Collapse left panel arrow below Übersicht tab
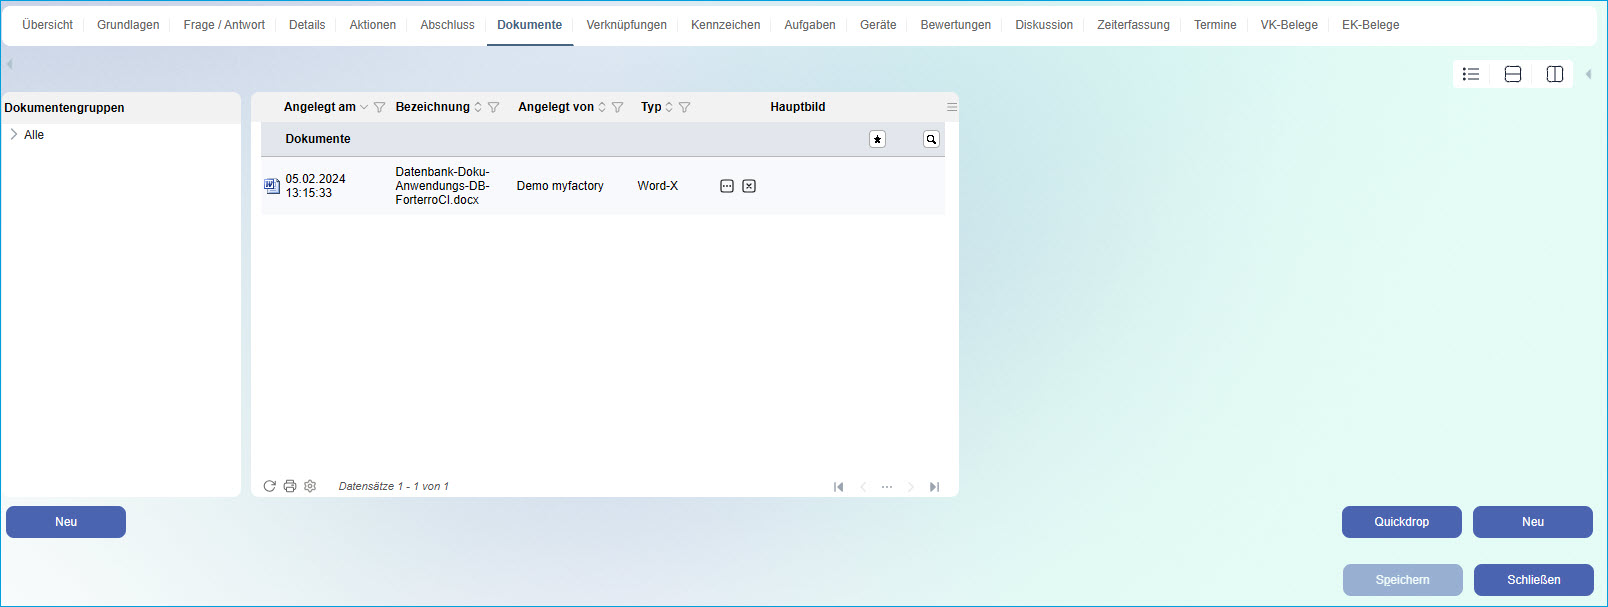 [9, 64]
